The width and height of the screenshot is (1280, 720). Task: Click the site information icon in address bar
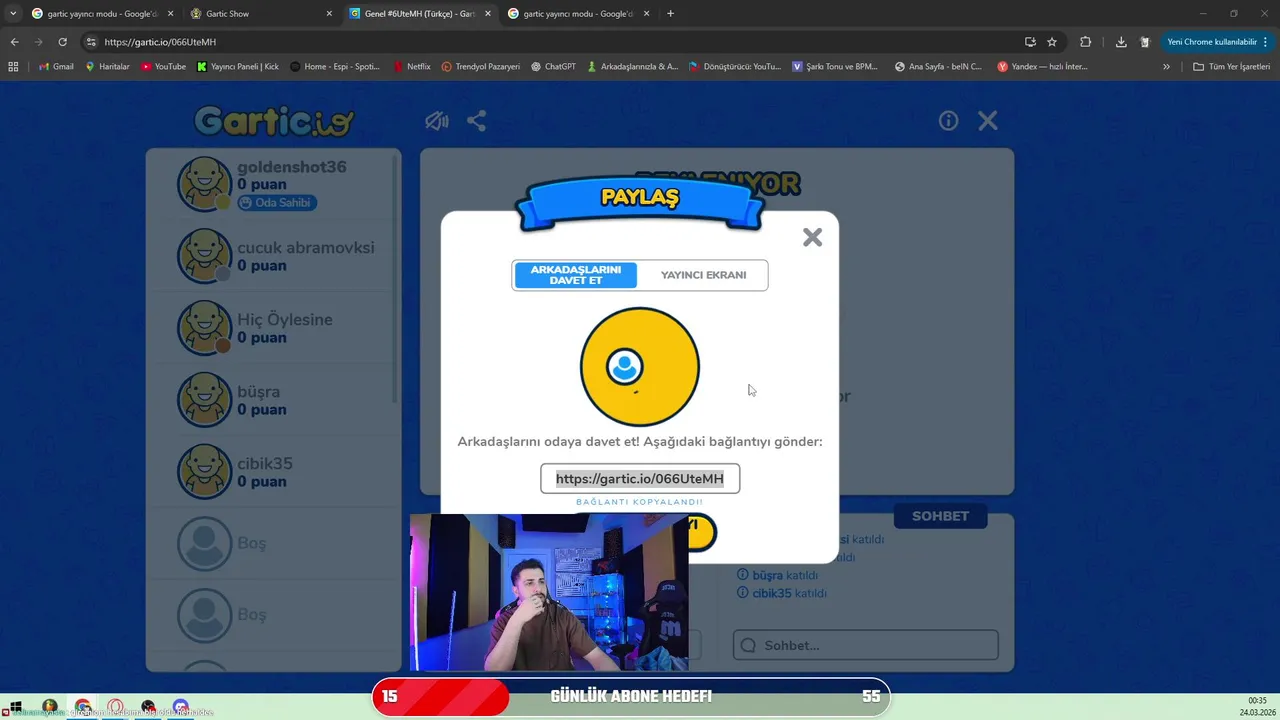point(91,42)
